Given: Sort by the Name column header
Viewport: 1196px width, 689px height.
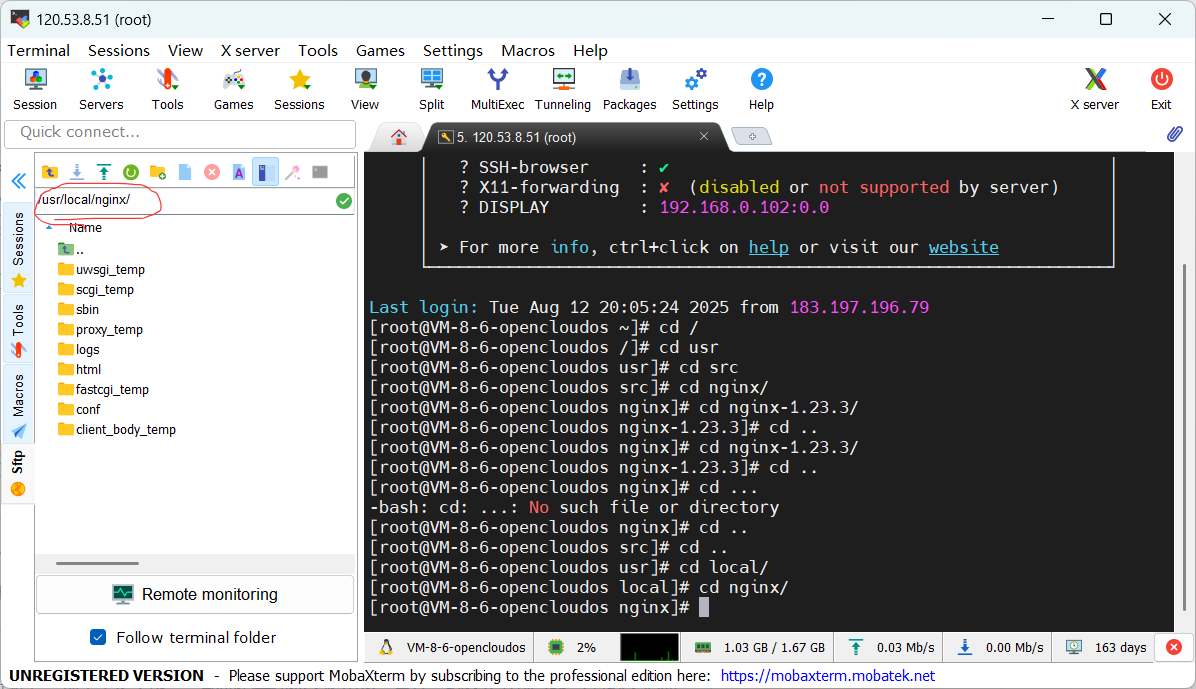Looking at the screenshot, I should [85, 227].
